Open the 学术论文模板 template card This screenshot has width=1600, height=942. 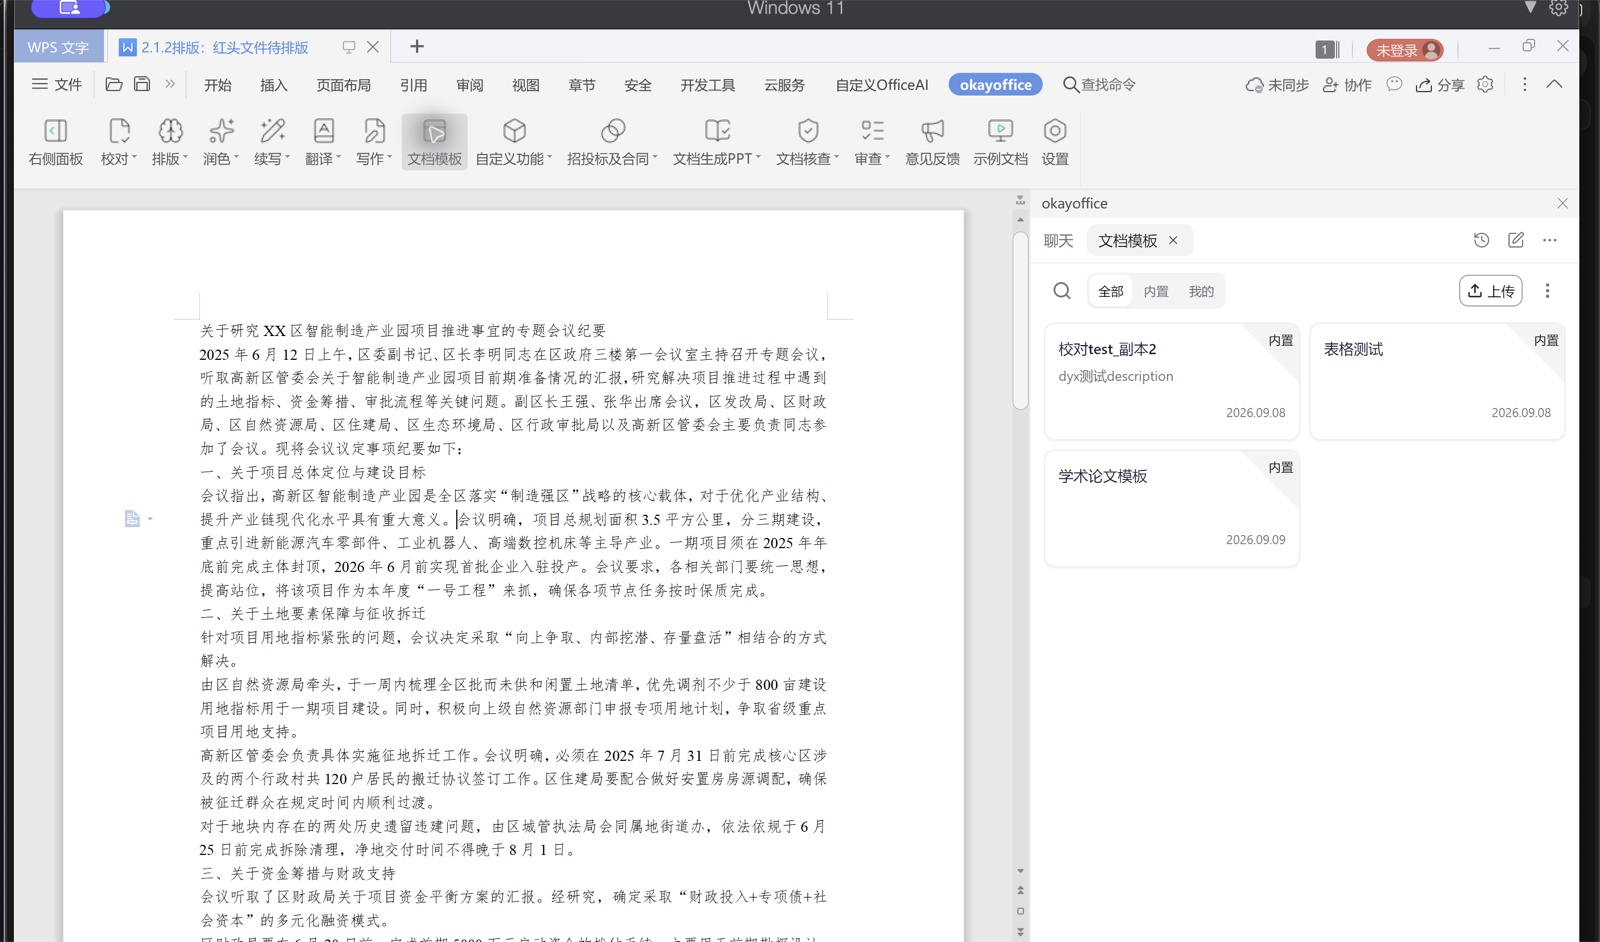click(x=1172, y=508)
